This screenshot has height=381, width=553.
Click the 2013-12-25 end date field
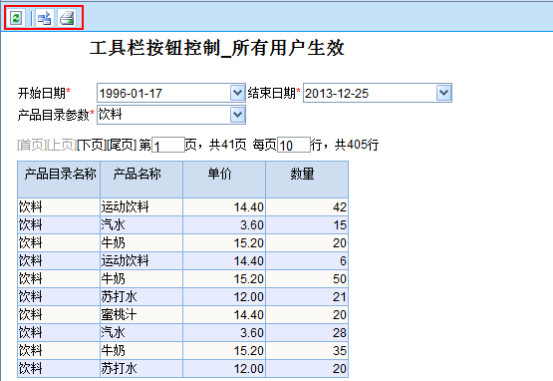370,93
